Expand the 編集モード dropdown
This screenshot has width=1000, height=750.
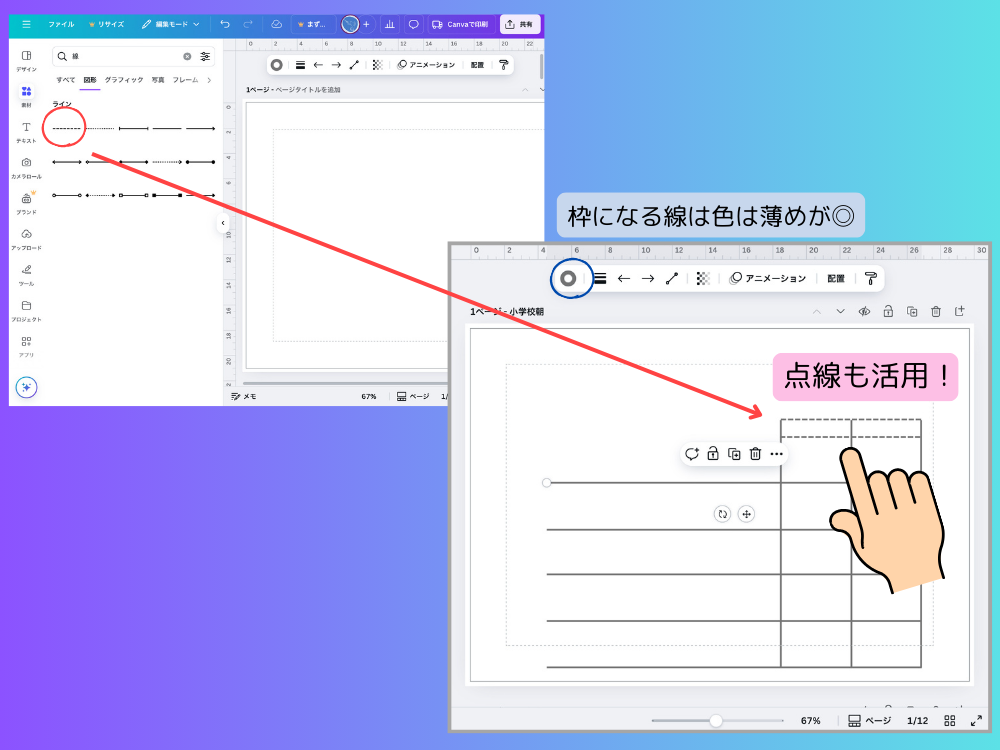(170, 24)
